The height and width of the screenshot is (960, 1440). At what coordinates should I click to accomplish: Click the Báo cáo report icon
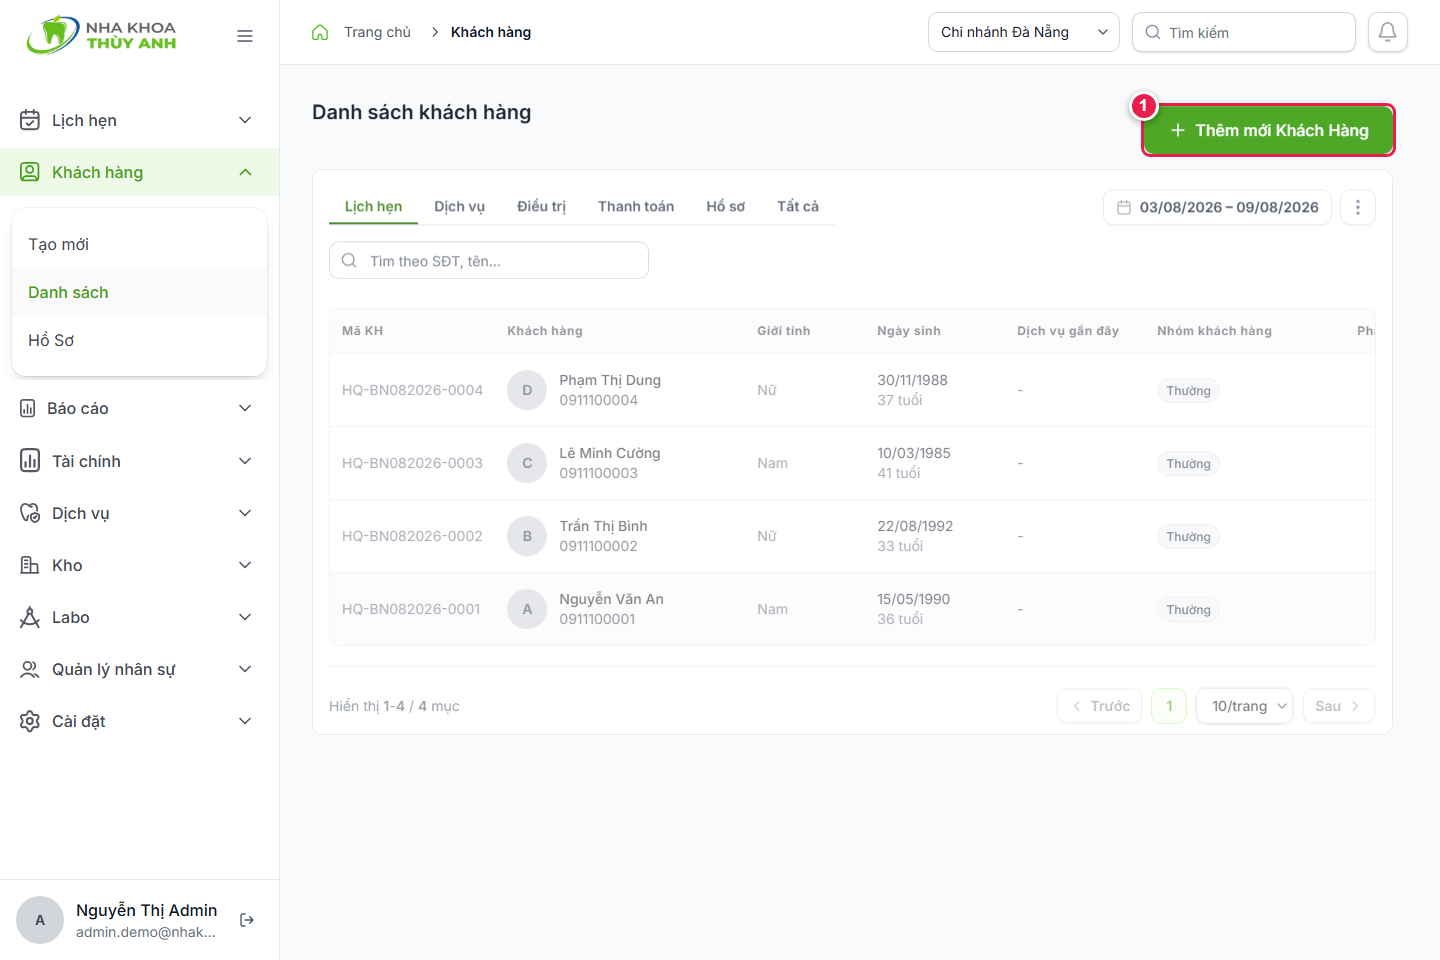(28, 408)
